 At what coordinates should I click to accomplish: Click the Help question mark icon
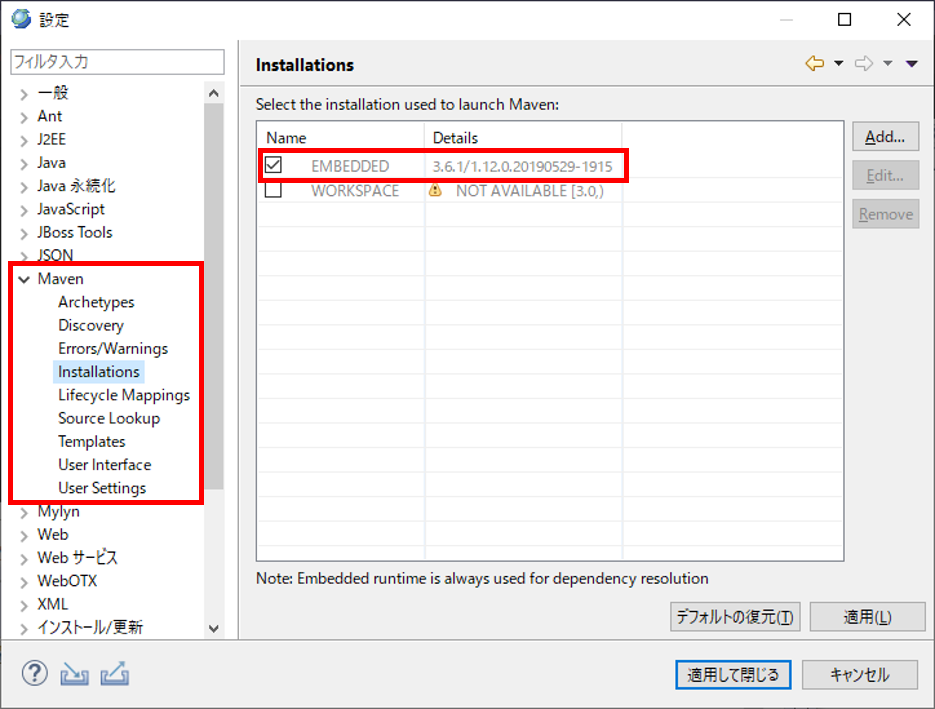[x=34, y=673]
